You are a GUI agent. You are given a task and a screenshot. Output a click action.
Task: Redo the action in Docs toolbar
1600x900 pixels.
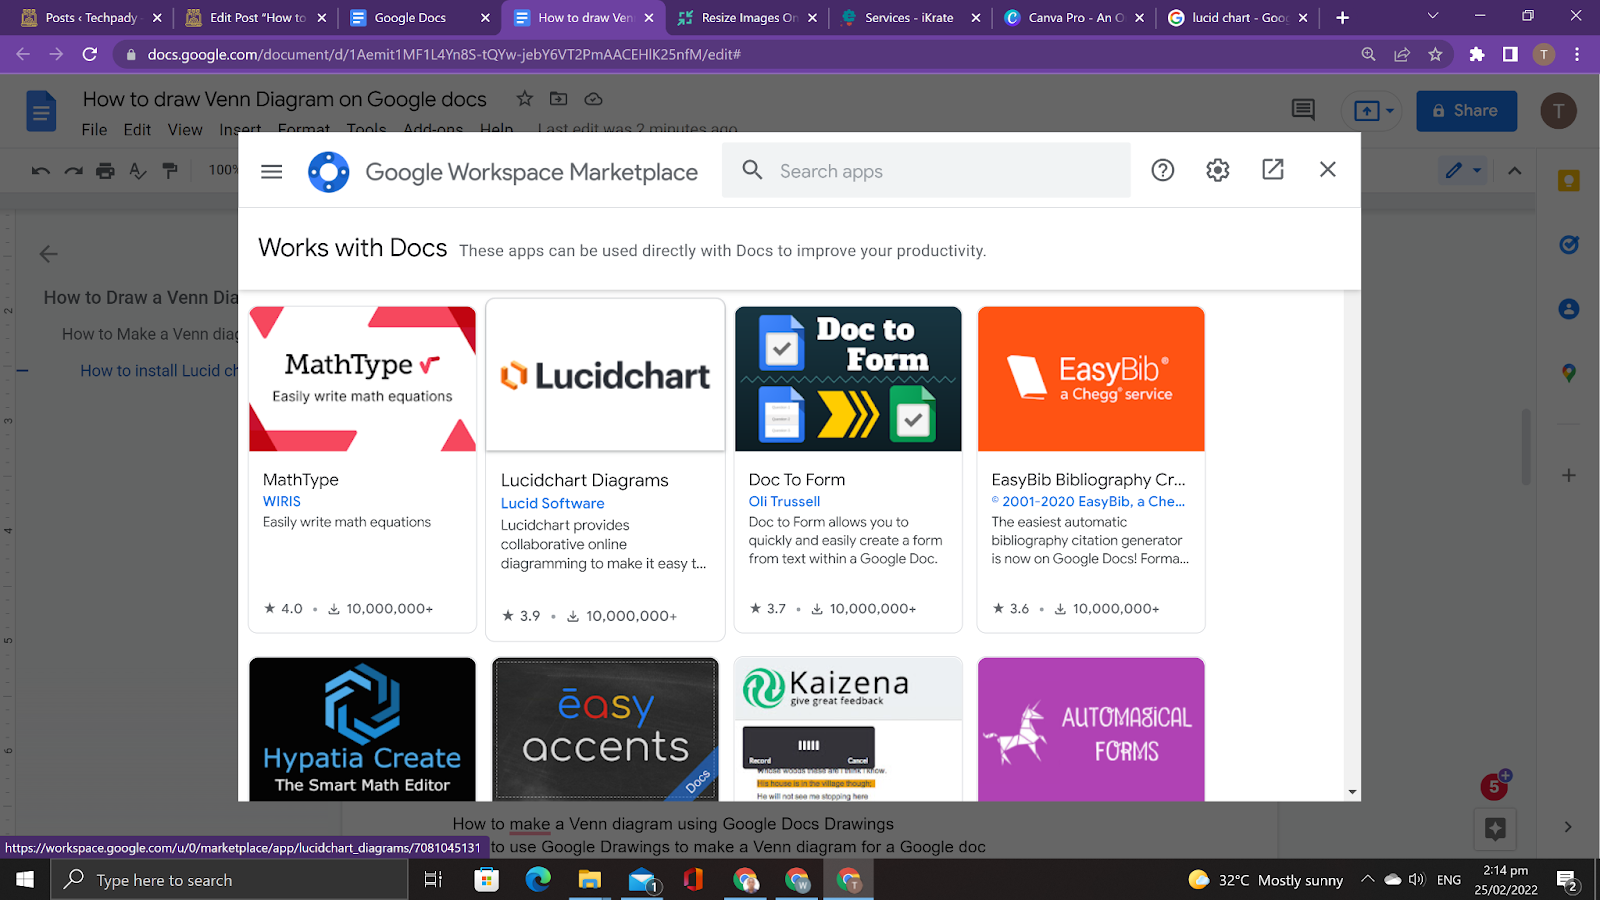click(x=73, y=171)
